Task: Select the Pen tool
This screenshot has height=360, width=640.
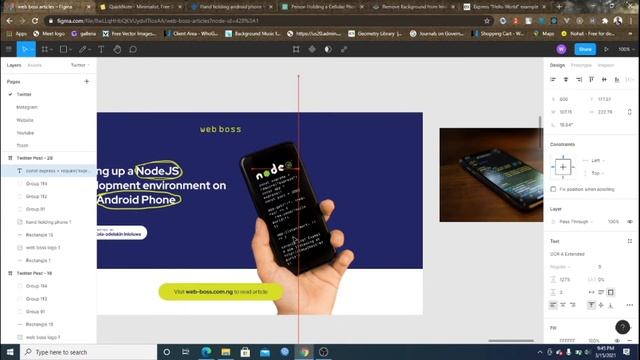Action: point(82,49)
